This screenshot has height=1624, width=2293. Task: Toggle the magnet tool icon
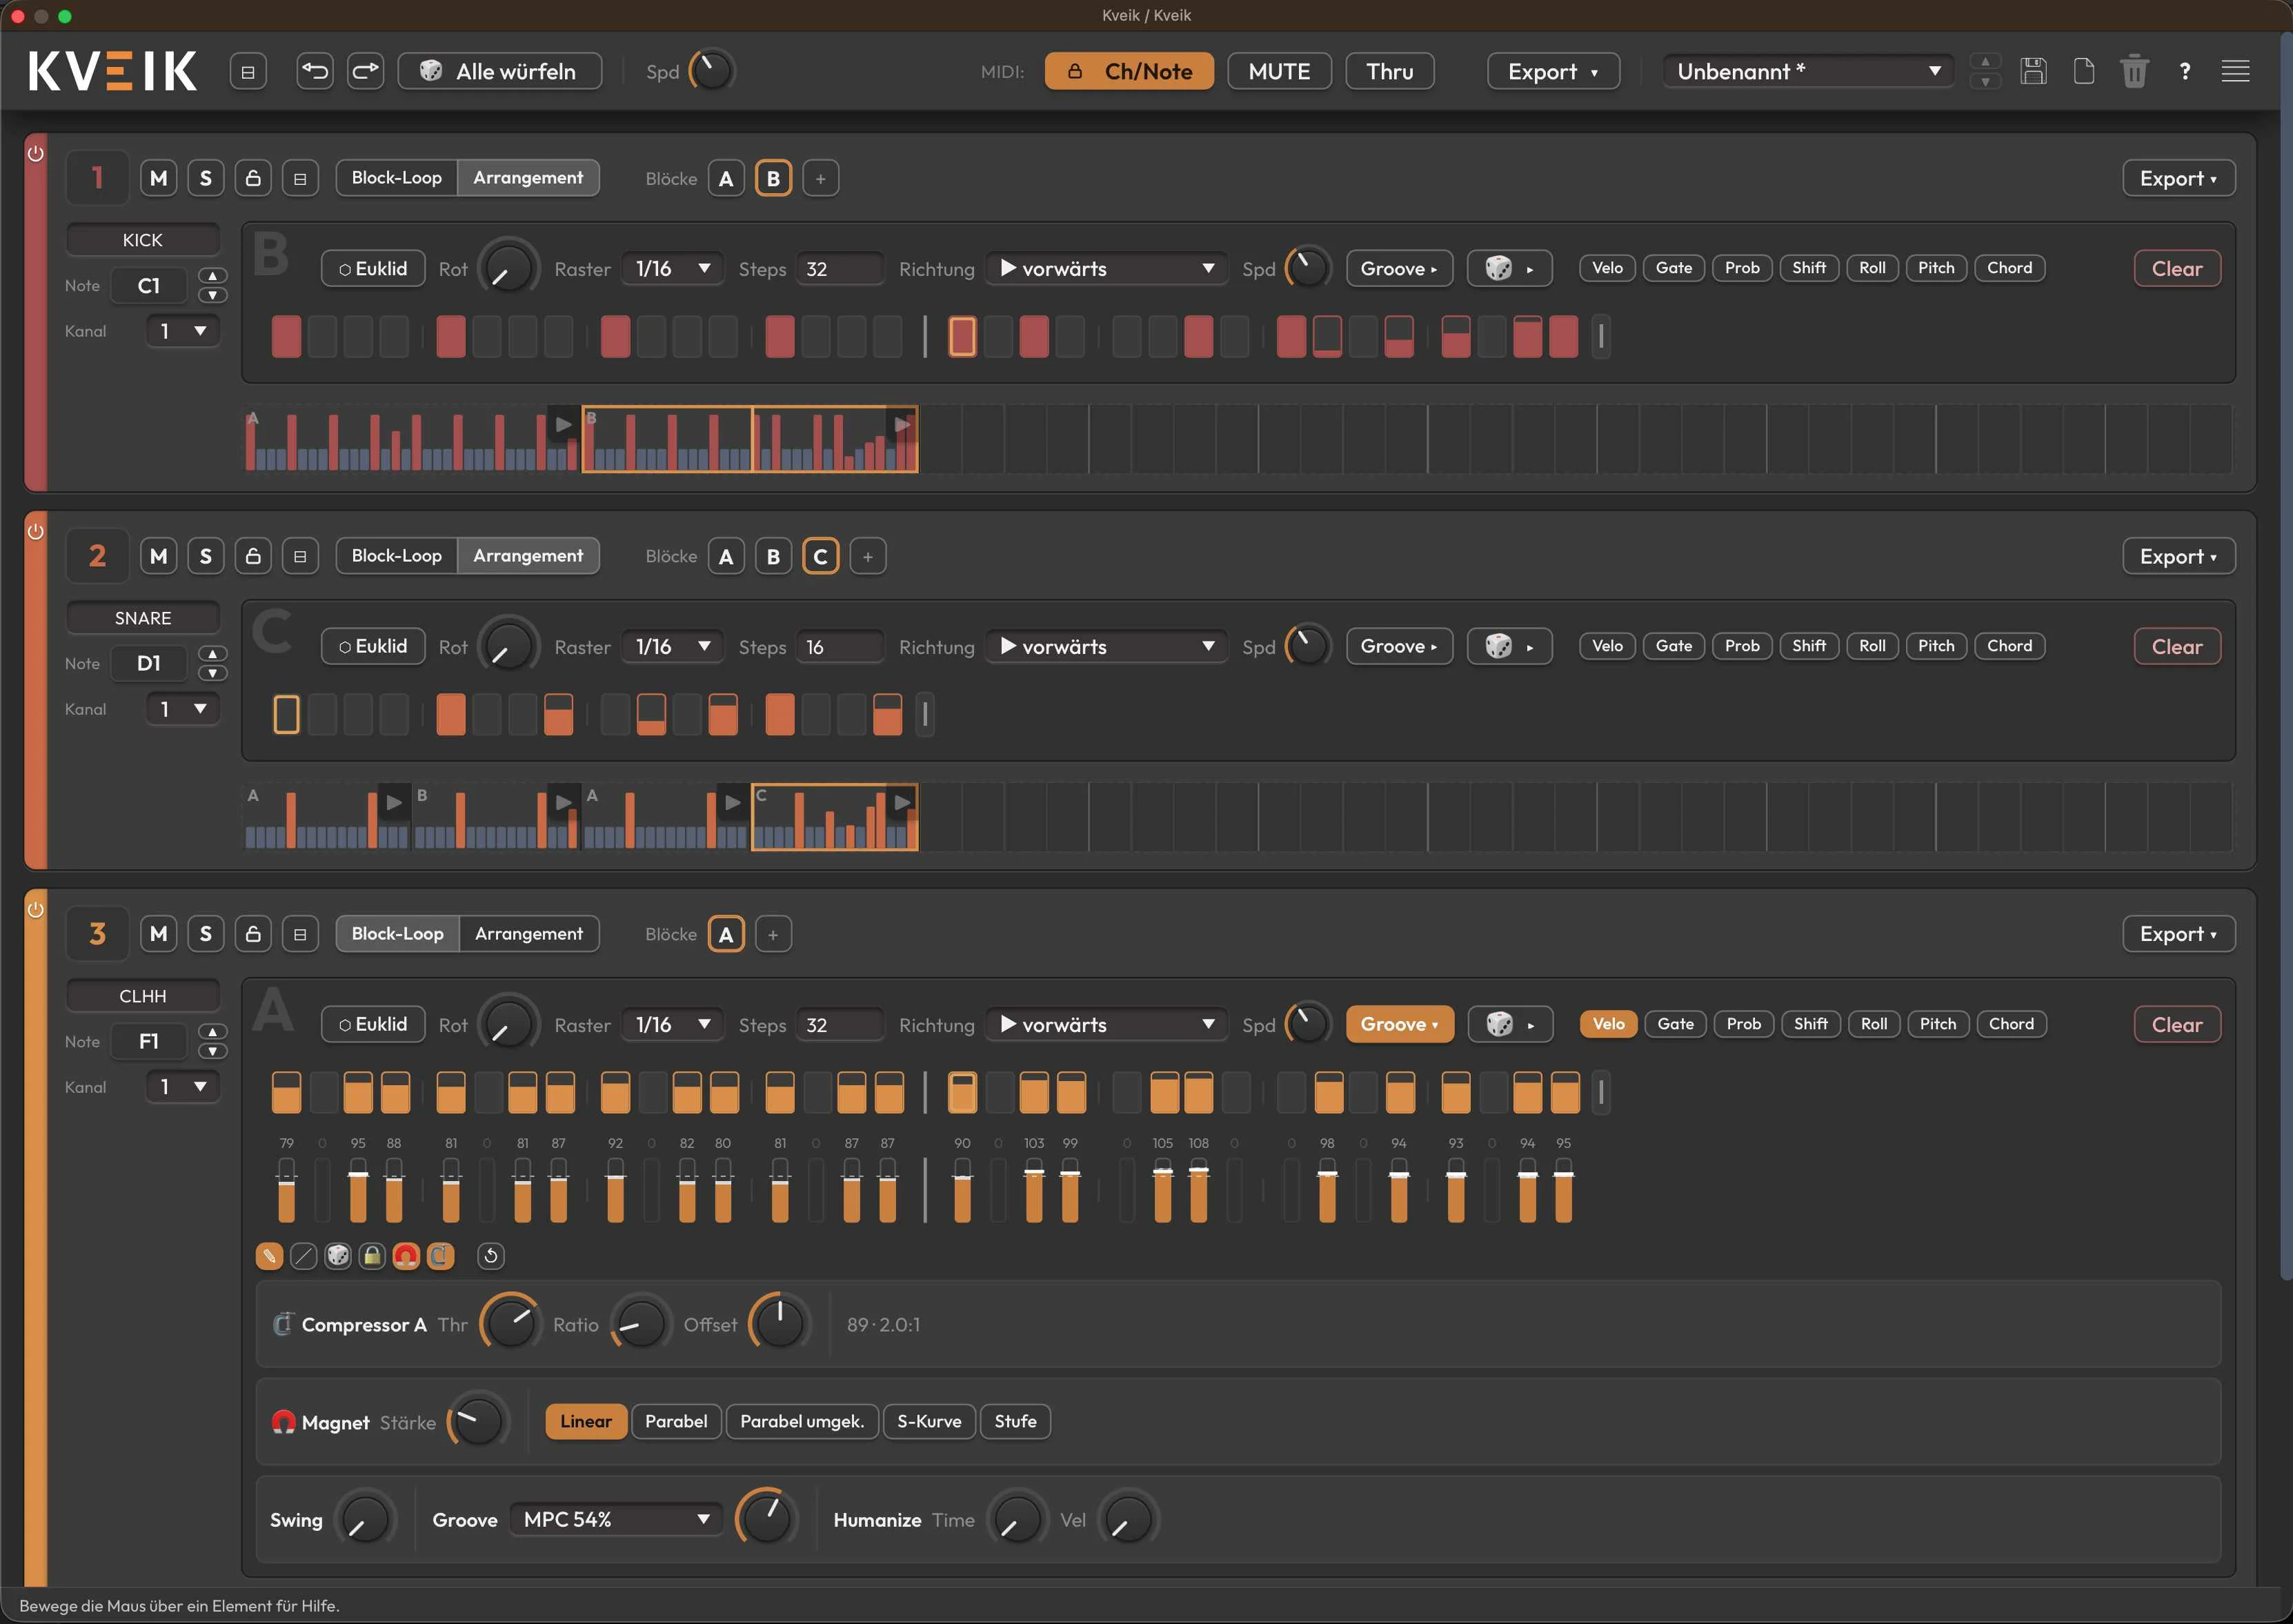pyautogui.click(x=406, y=1256)
